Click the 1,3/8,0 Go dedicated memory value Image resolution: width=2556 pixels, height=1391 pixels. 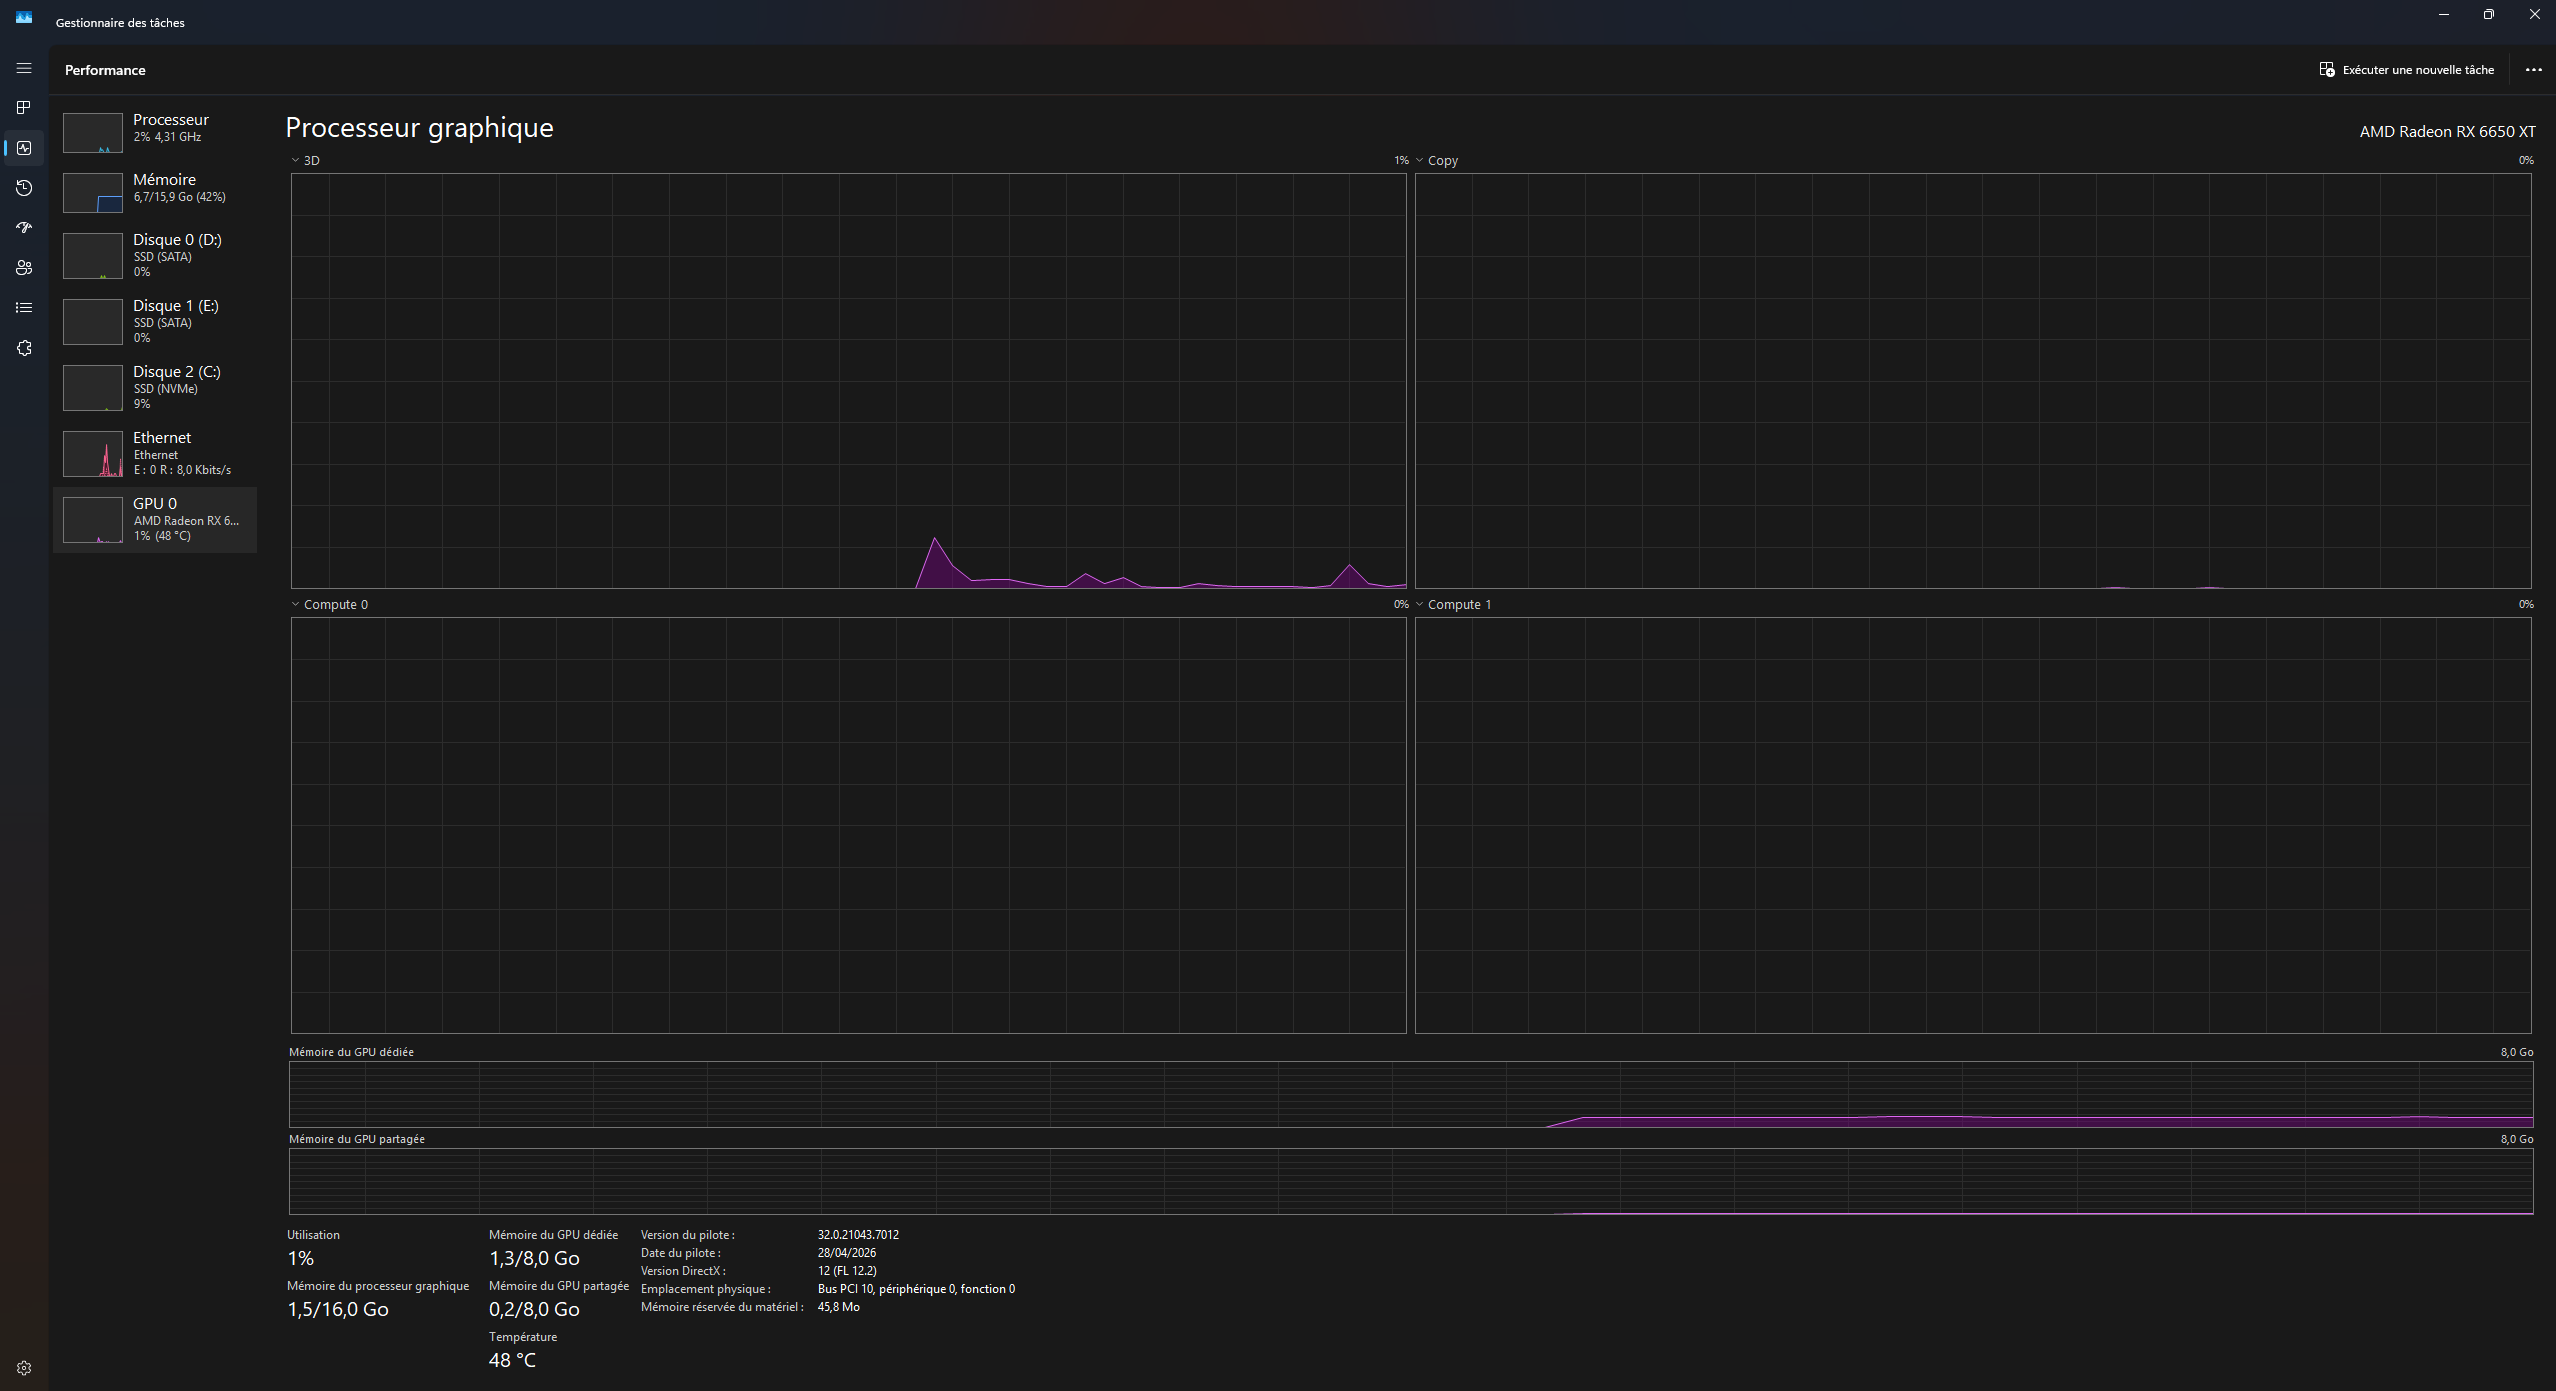pyautogui.click(x=534, y=1258)
